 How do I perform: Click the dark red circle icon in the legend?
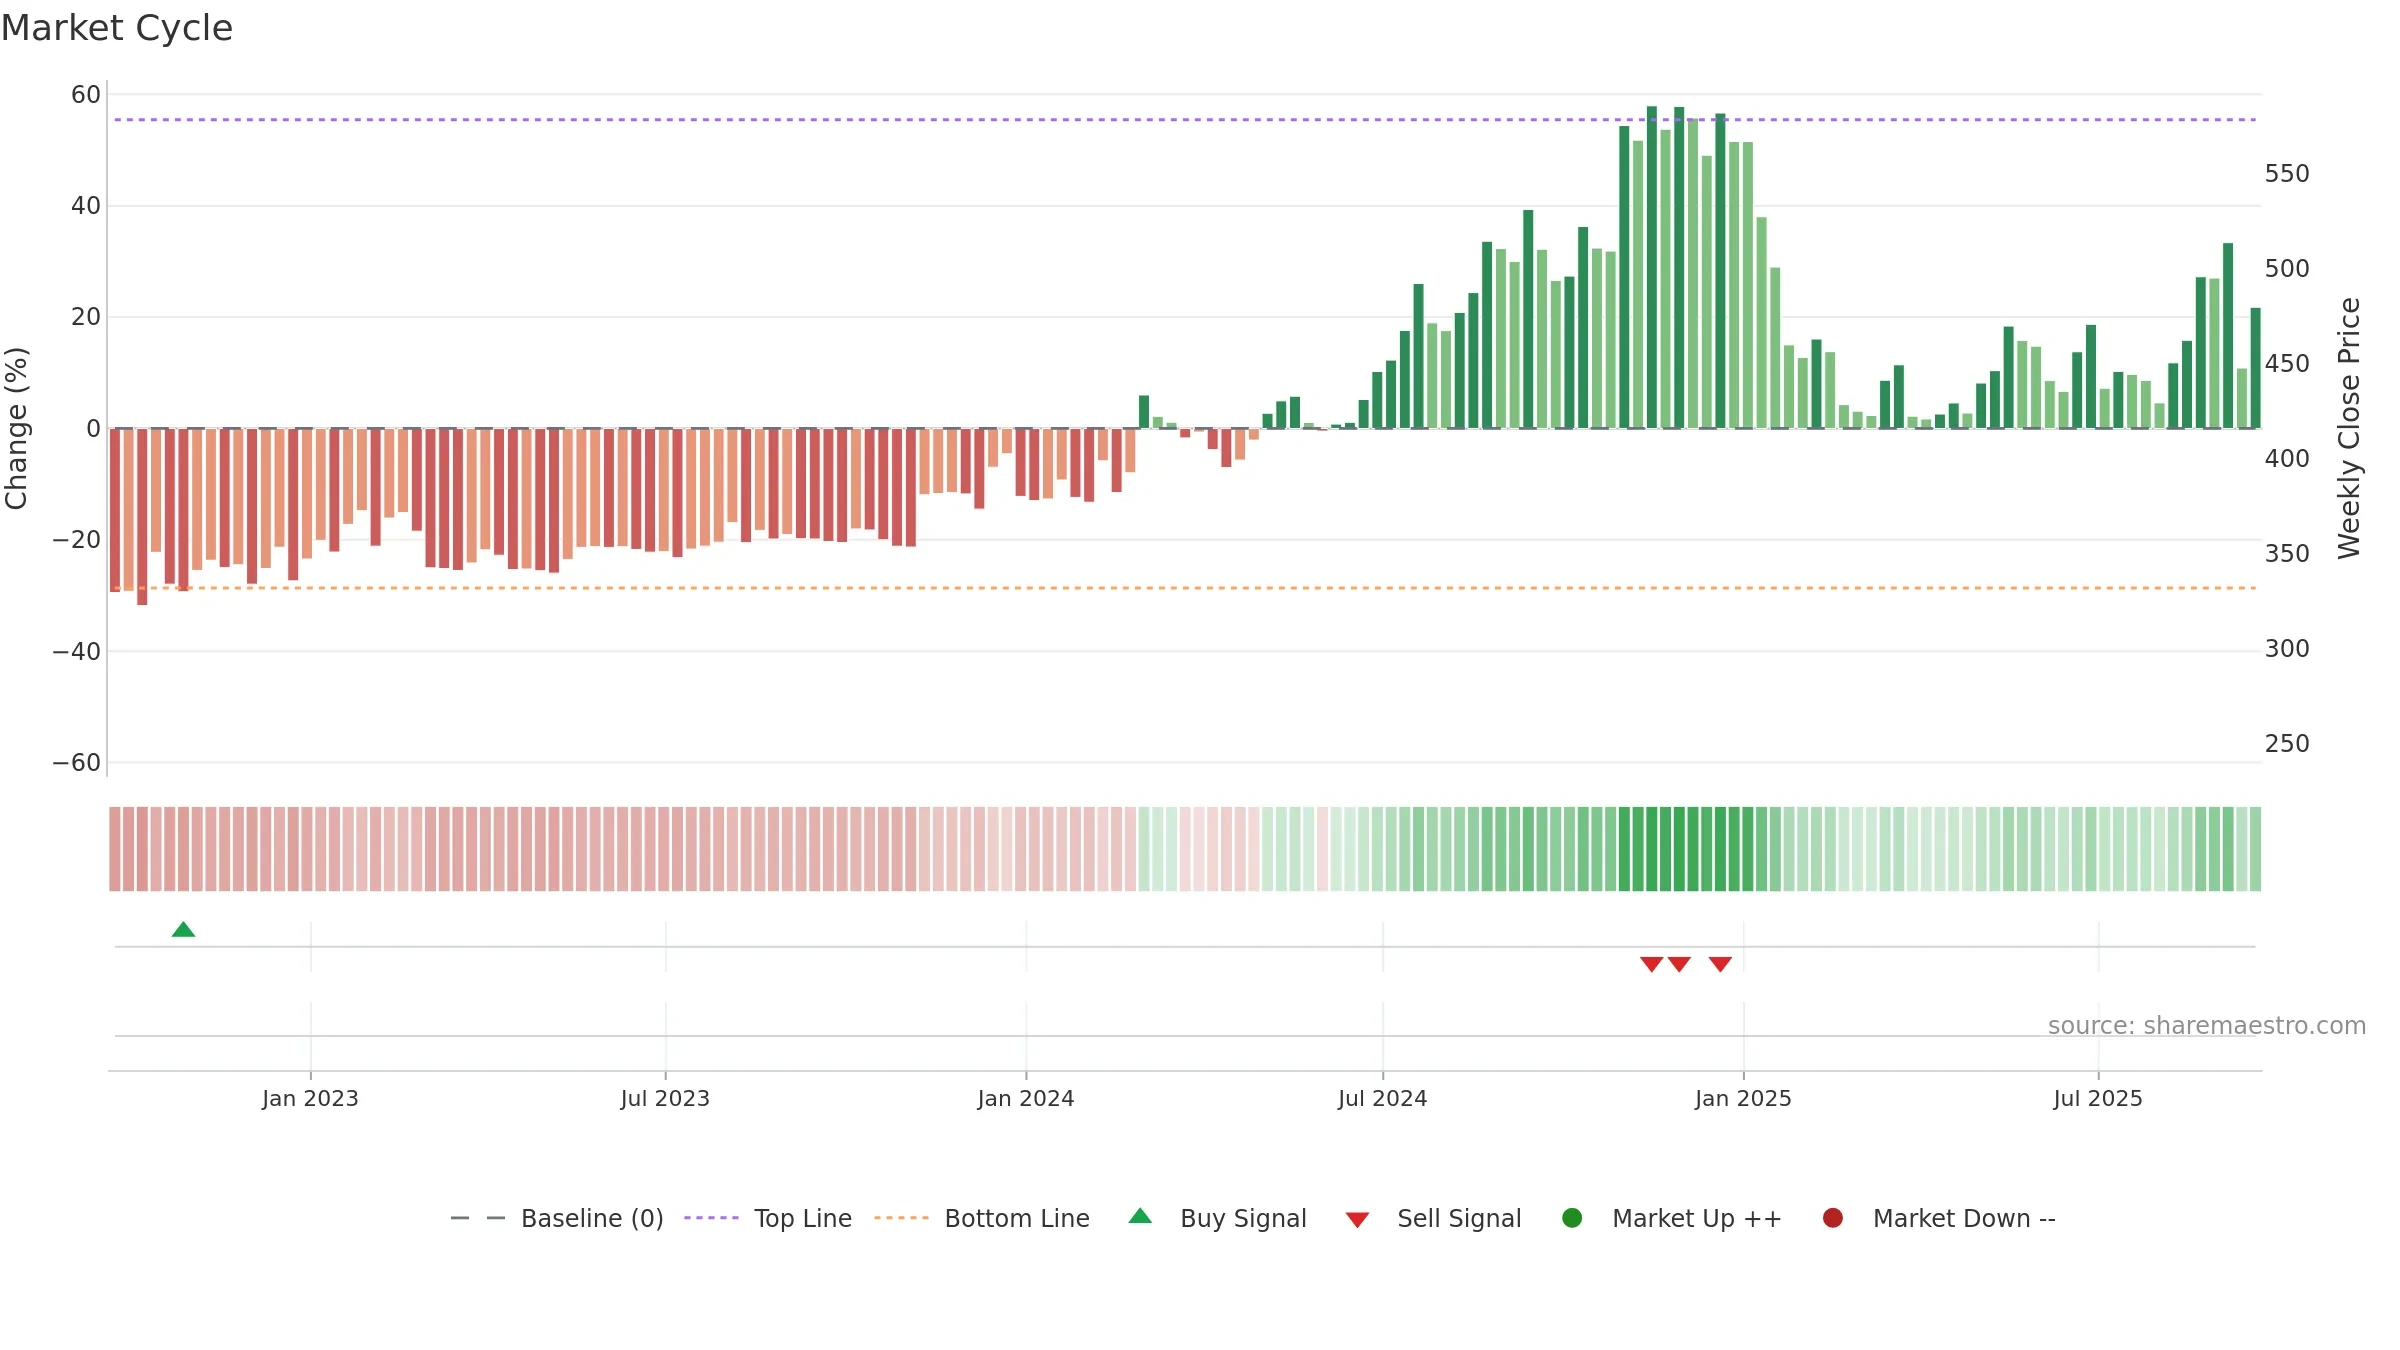click(x=1833, y=1218)
